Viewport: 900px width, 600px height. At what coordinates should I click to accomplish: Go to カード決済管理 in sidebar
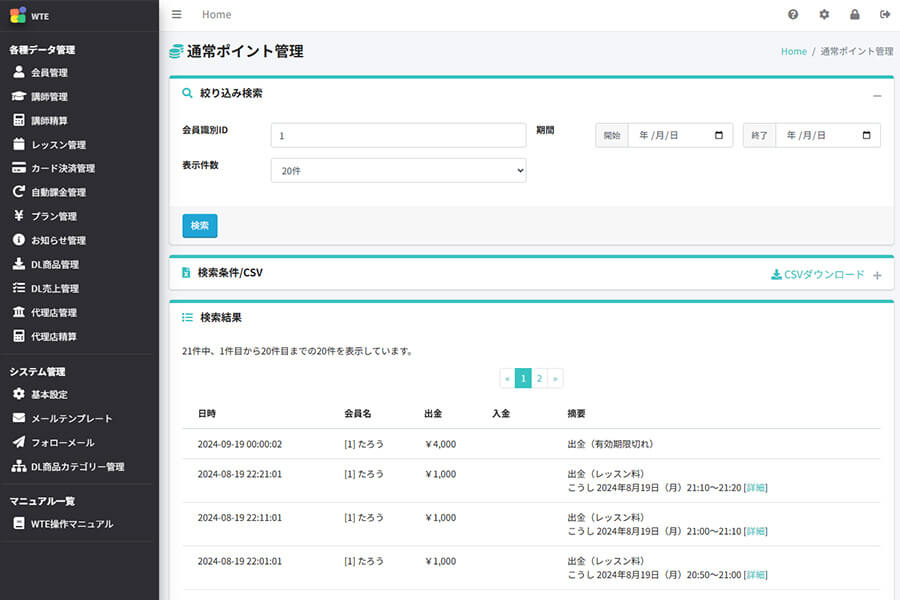point(62,169)
